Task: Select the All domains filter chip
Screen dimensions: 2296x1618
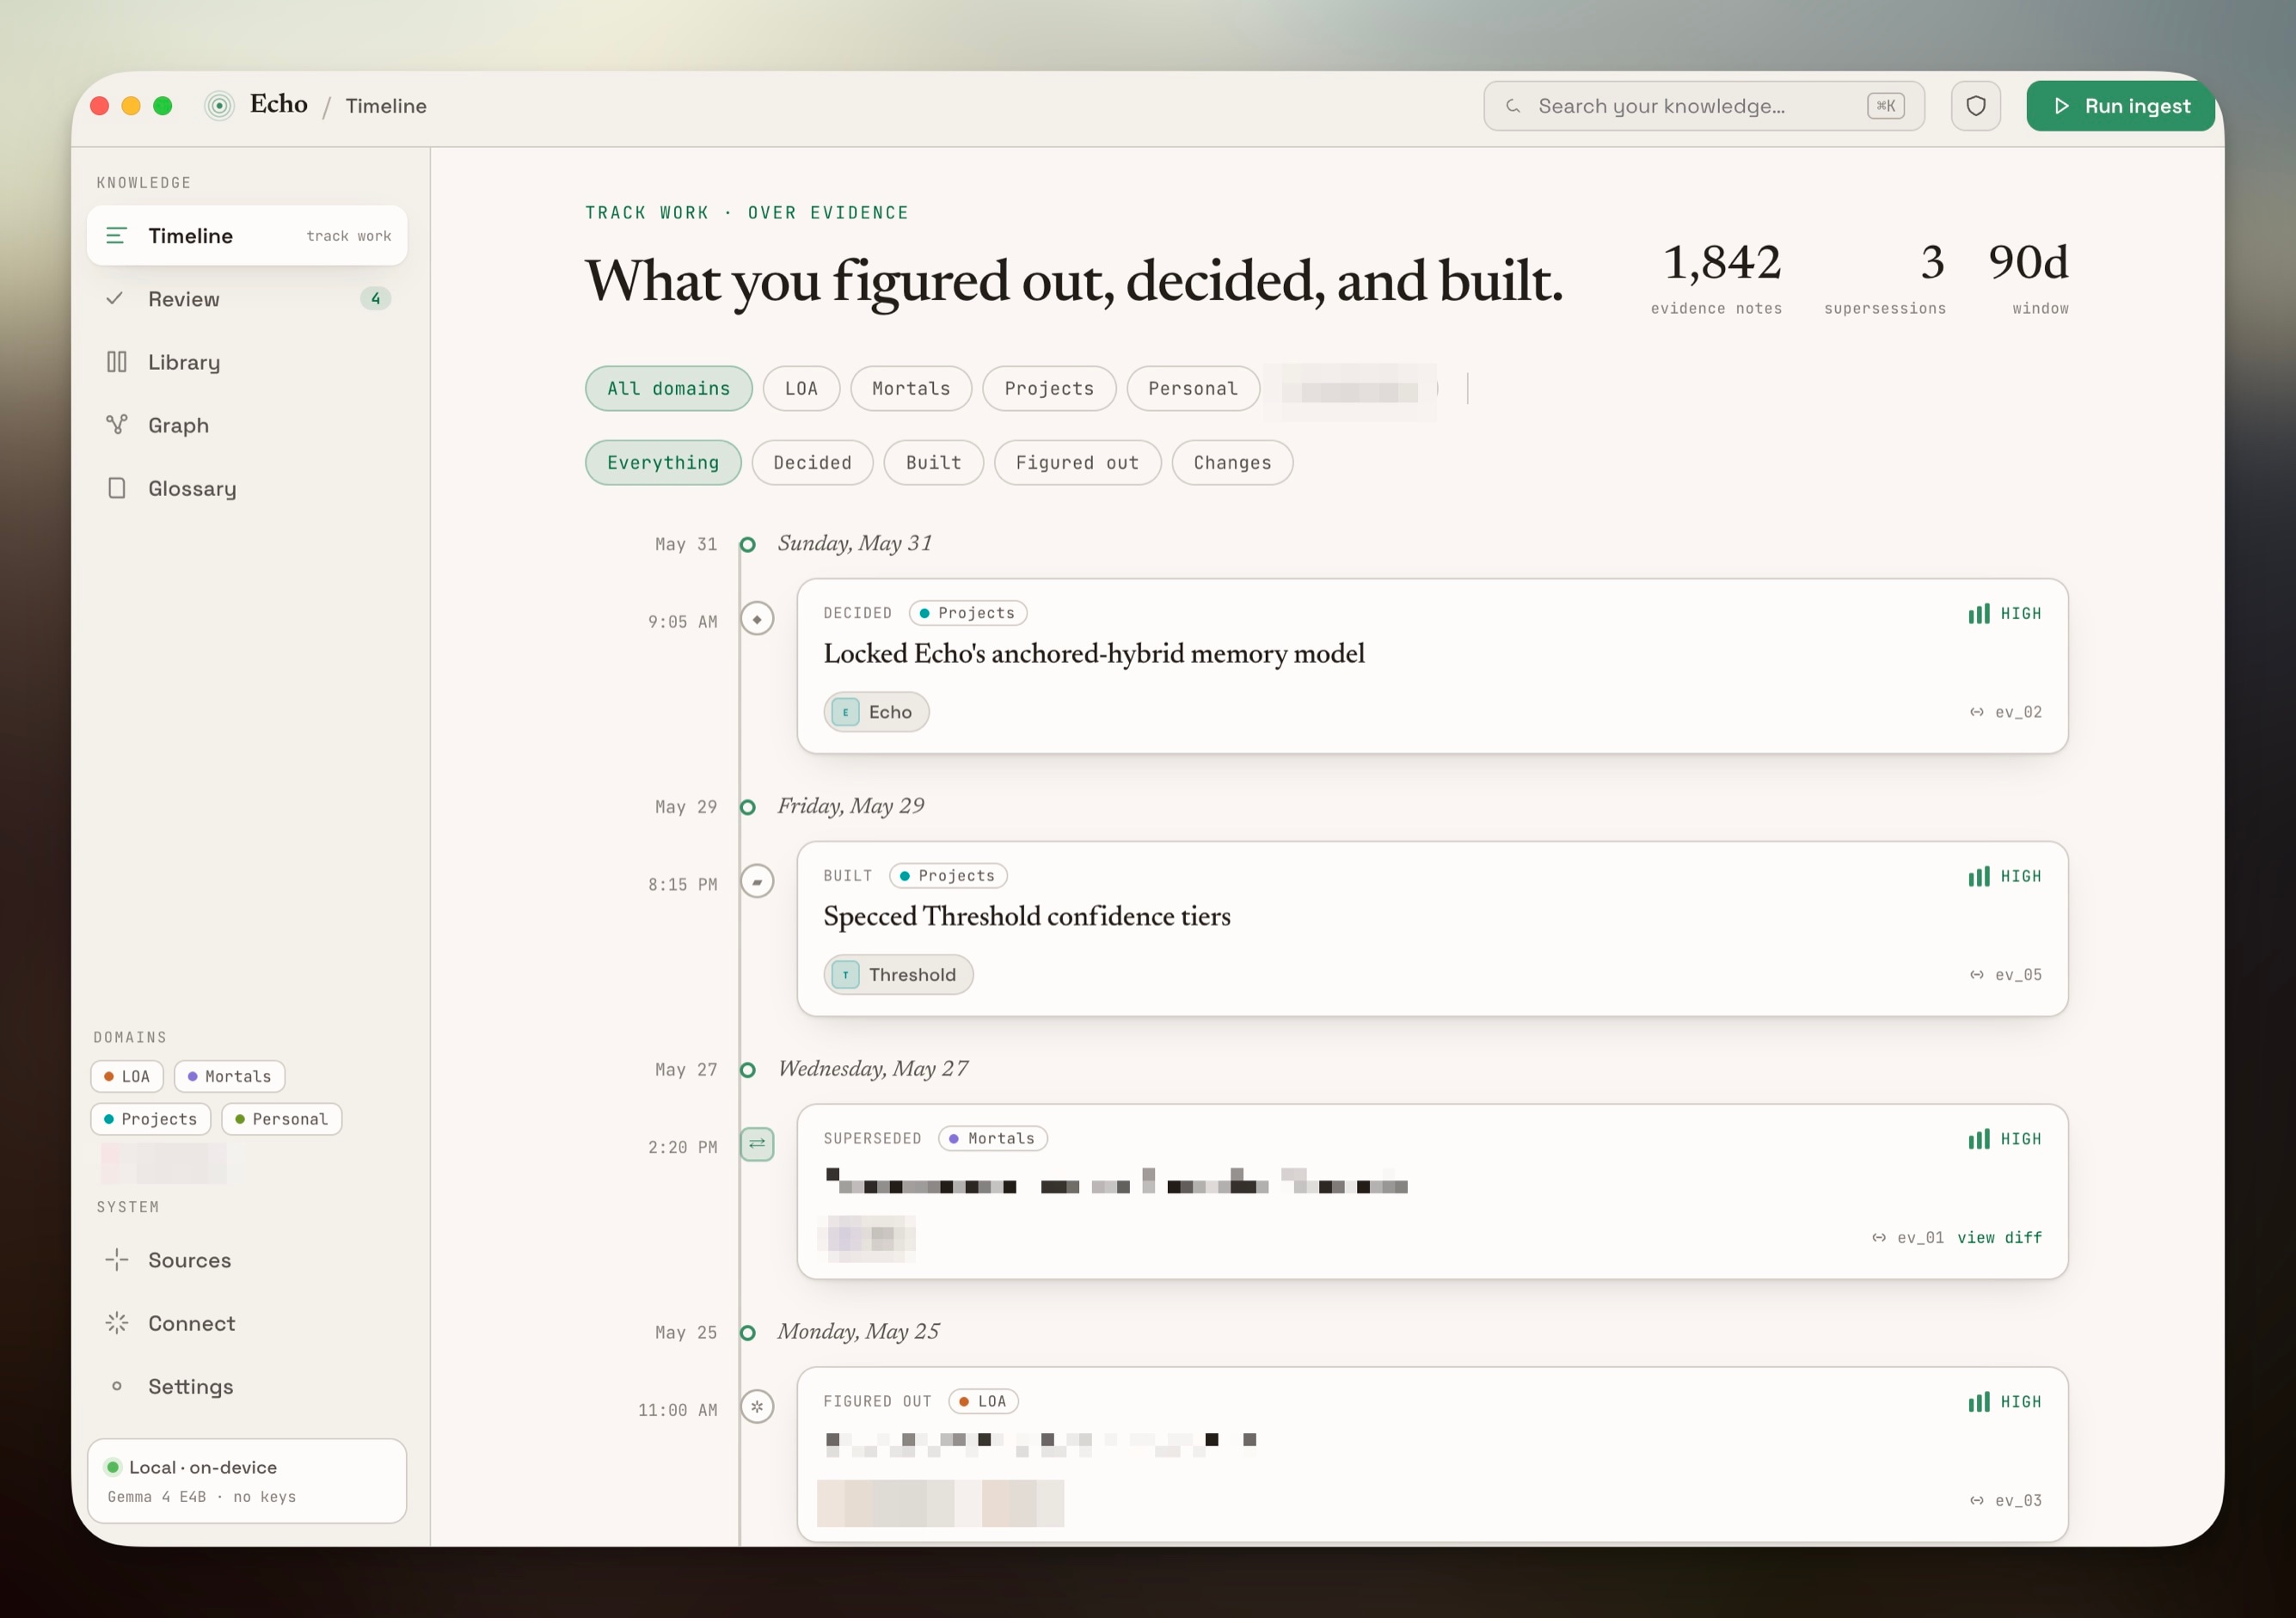Action: click(x=669, y=388)
